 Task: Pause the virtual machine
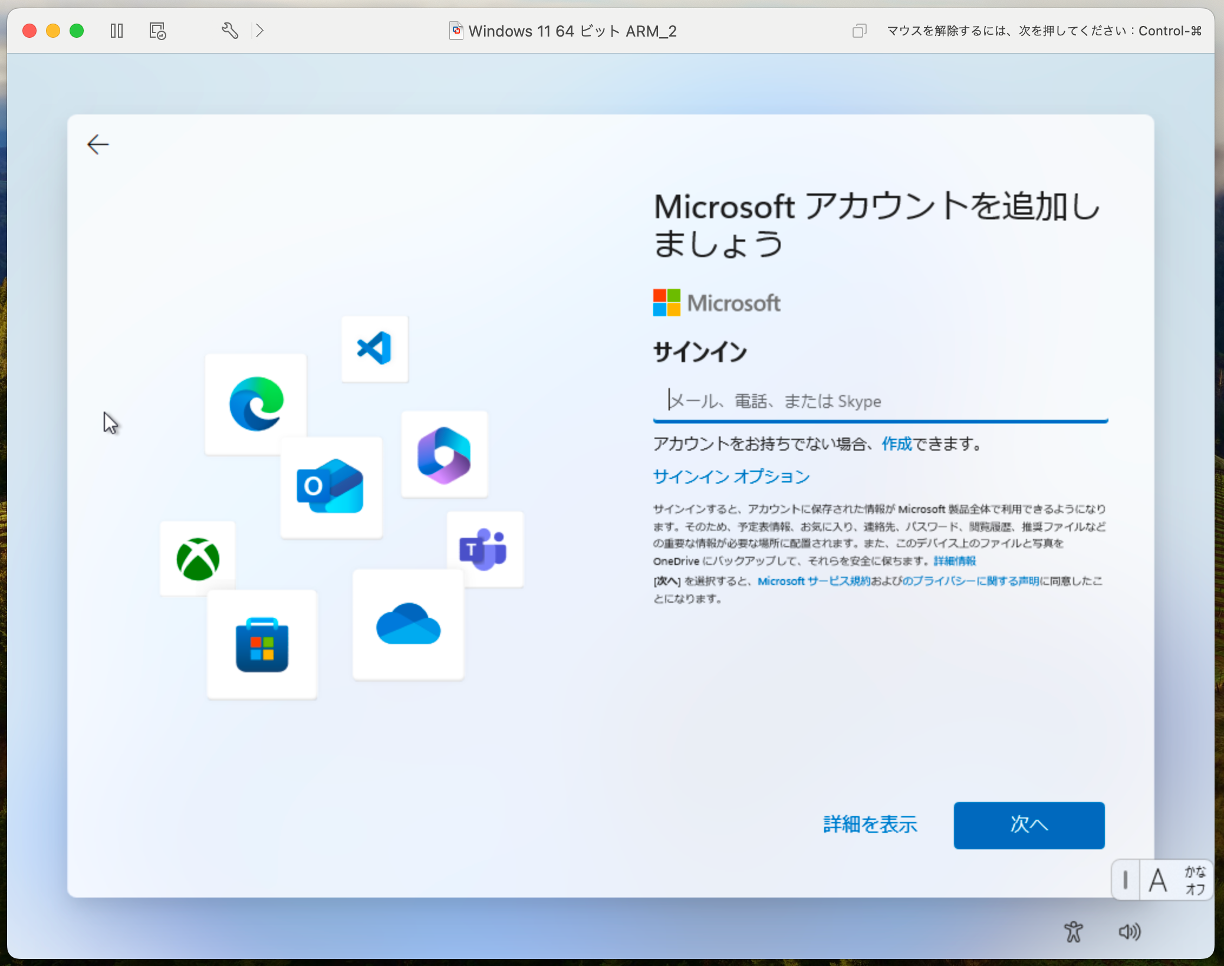click(117, 31)
